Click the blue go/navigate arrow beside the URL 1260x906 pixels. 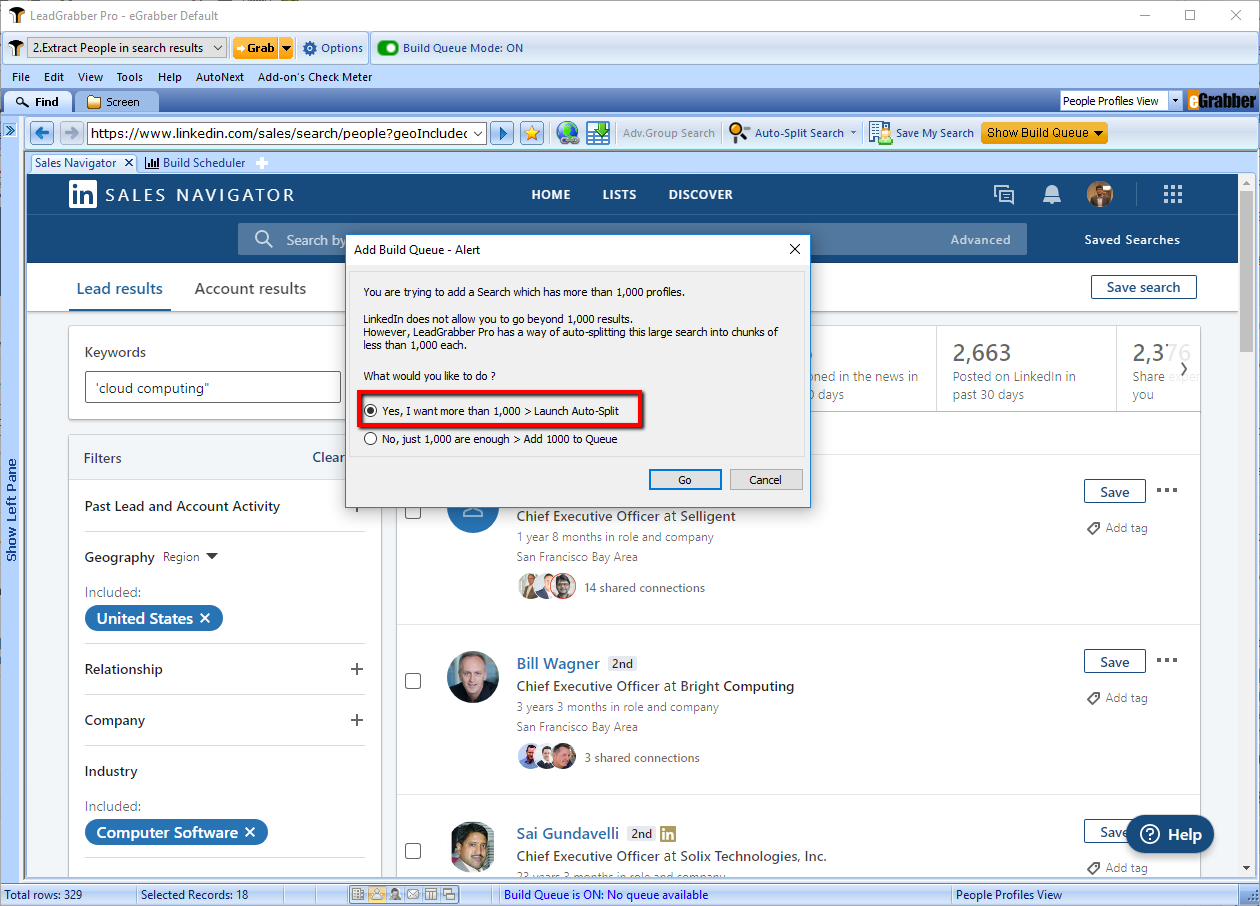click(503, 133)
